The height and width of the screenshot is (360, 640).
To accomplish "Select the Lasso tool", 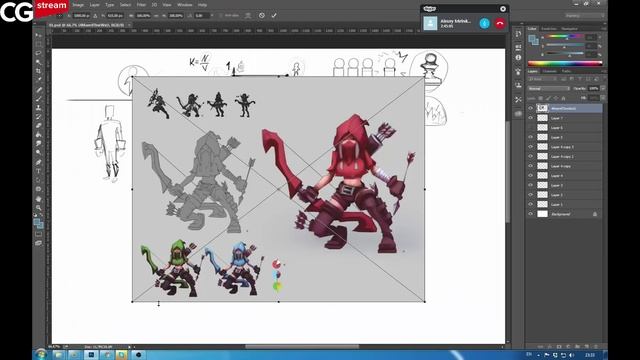I will (x=38, y=53).
